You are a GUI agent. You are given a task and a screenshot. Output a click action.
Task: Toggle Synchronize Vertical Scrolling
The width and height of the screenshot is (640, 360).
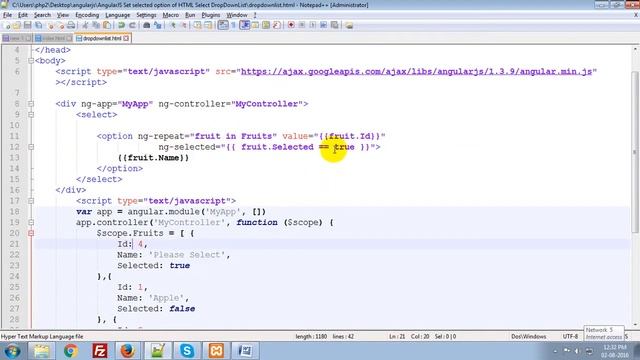coord(197,25)
